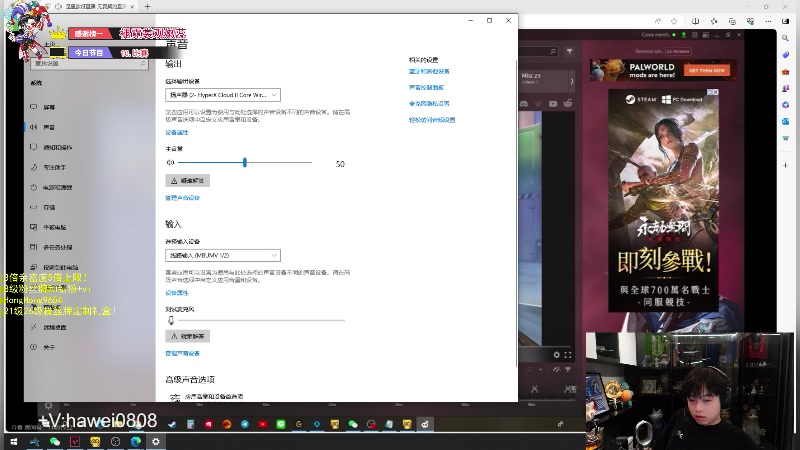Click the Find a setting search box
Viewport: 800px width, 450px height.
pos(89,64)
